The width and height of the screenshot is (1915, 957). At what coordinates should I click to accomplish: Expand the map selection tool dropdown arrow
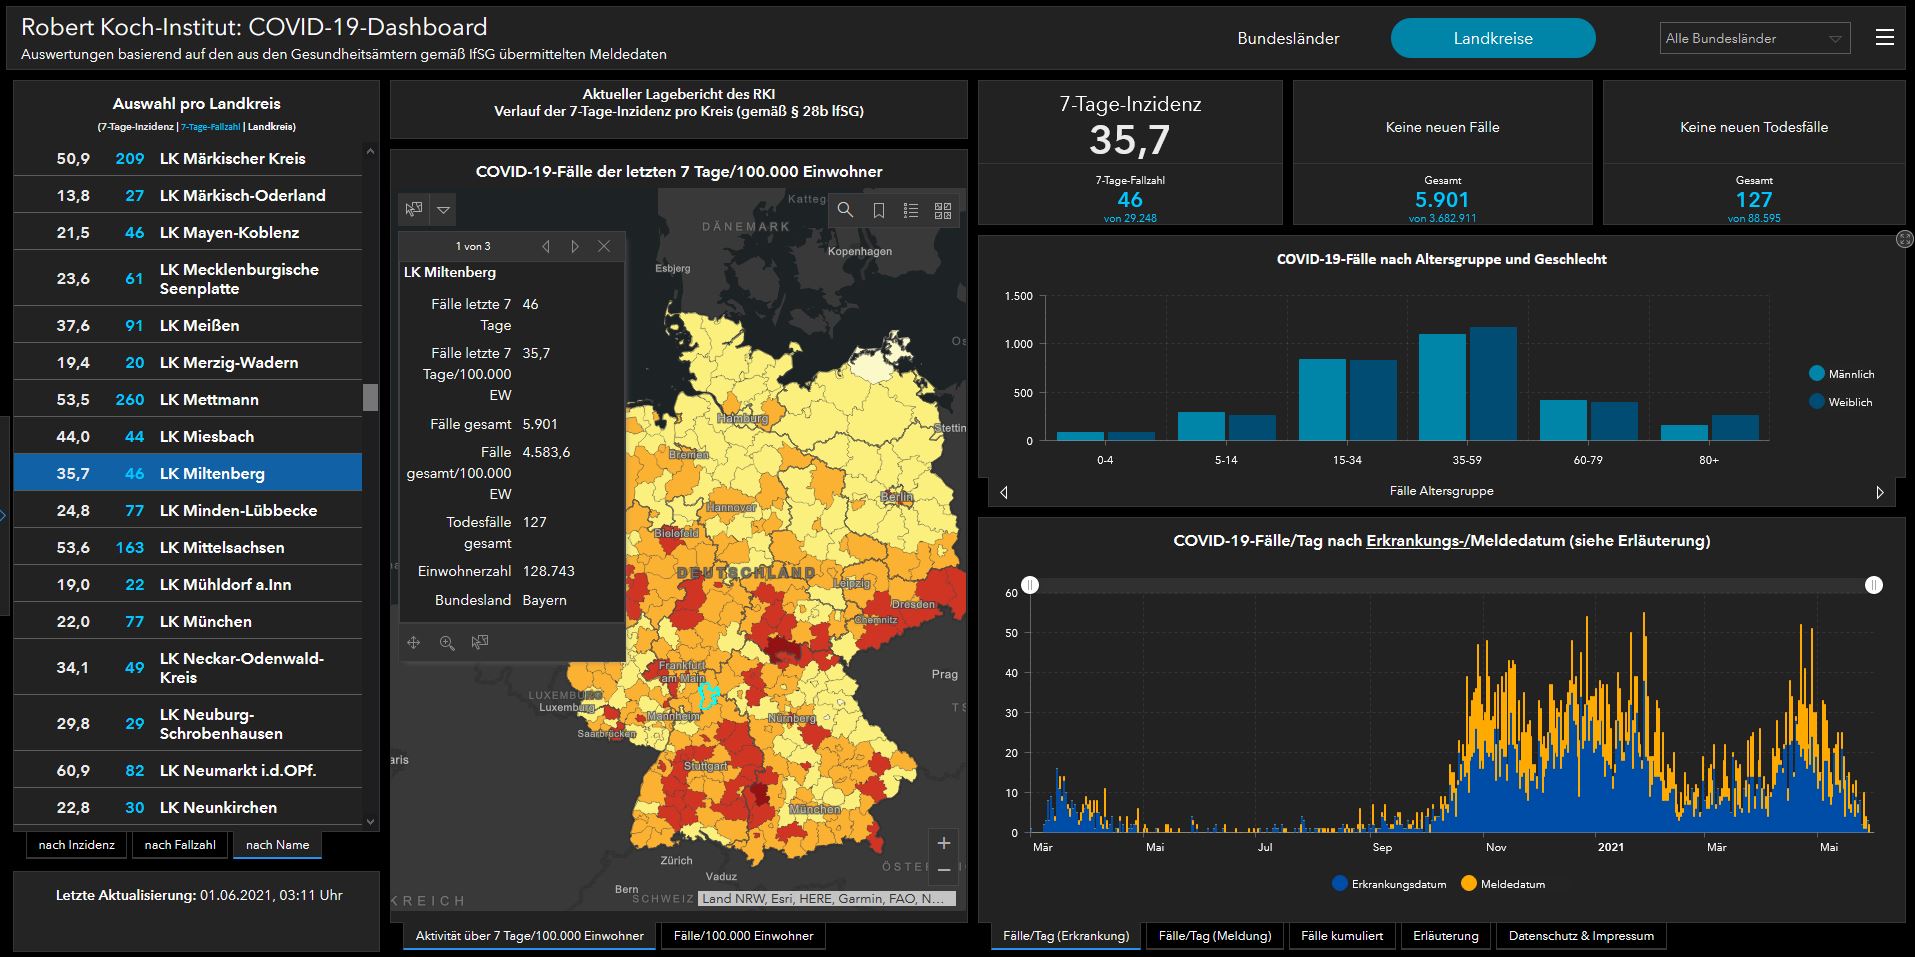[x=443, y=210]
